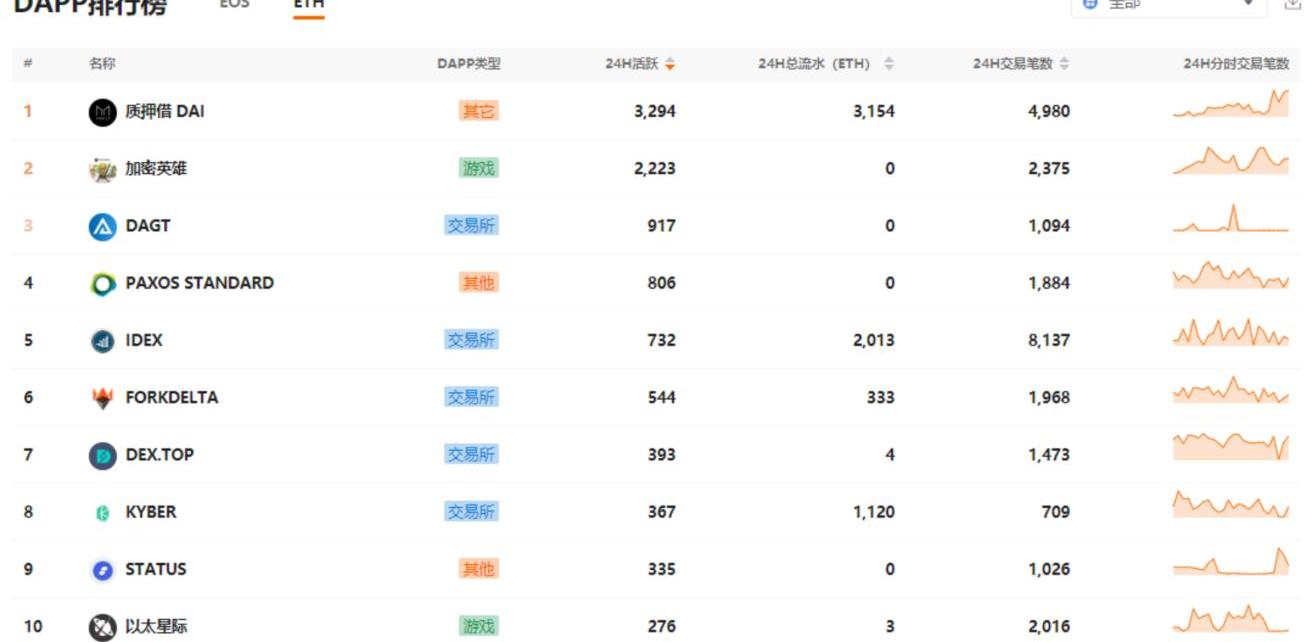The image size is (1315, 642).
Task: Switch to the EOS tab
Action: [234, 5]
